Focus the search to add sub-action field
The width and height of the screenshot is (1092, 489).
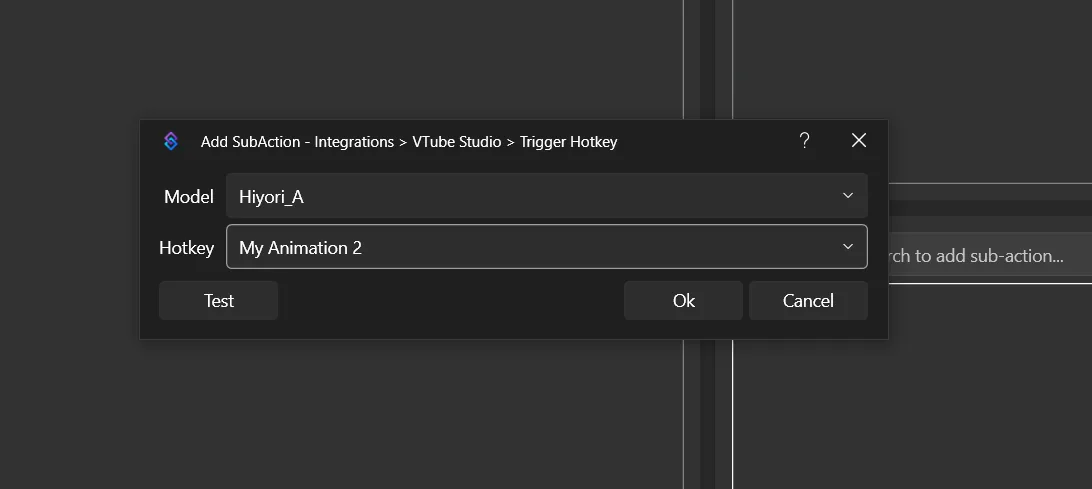tap(990, 256)
